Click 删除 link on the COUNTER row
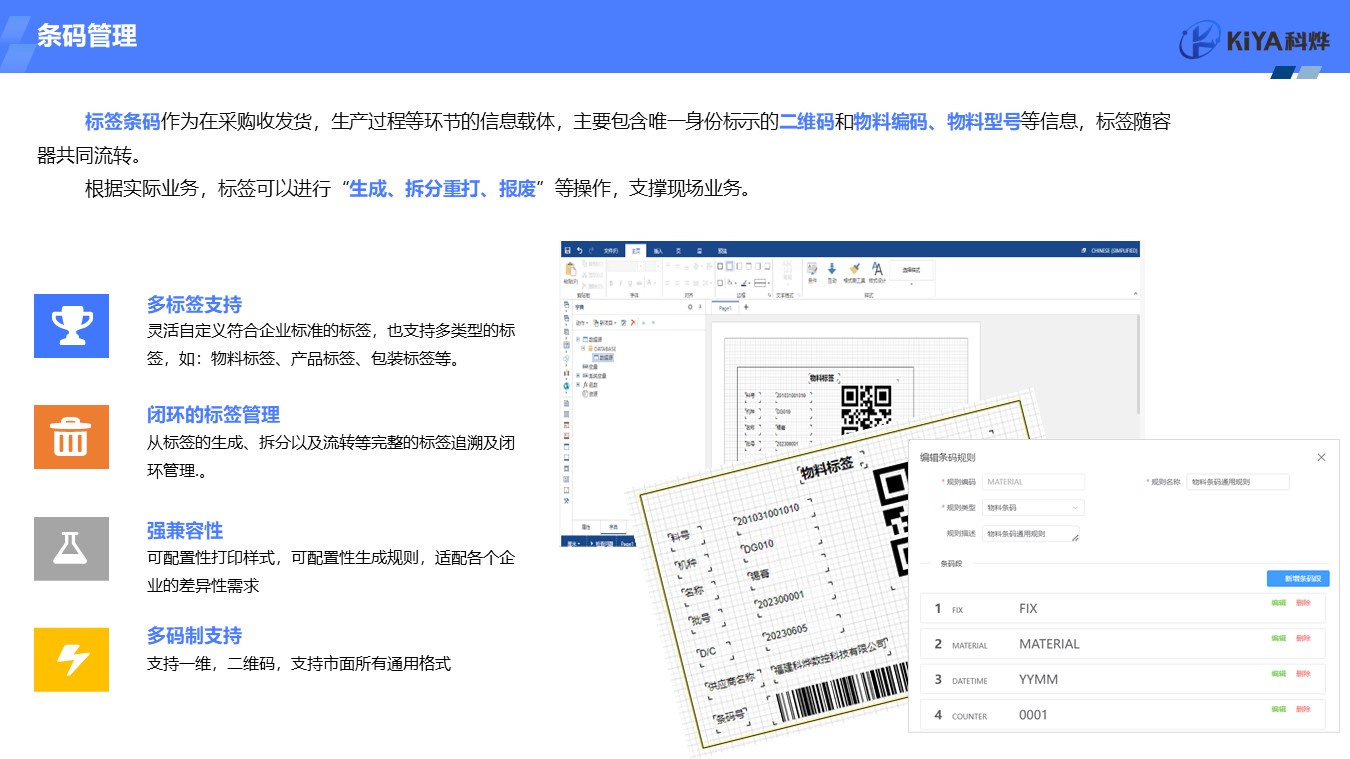The height and width of the screenshot is (759, 1350). tap(1303, 709)
